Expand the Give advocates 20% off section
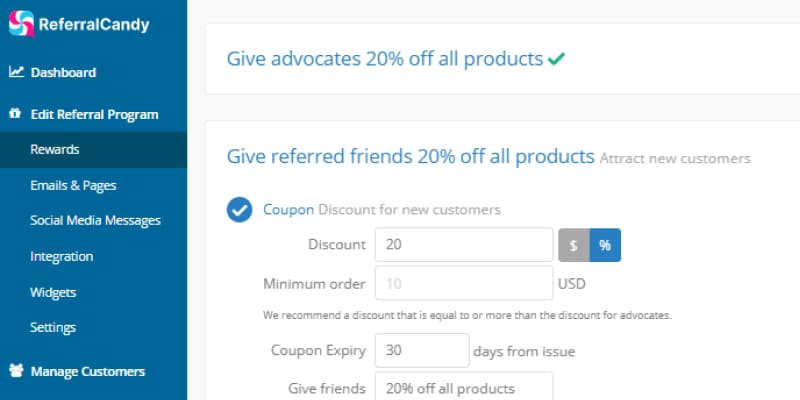 [385, 59]
